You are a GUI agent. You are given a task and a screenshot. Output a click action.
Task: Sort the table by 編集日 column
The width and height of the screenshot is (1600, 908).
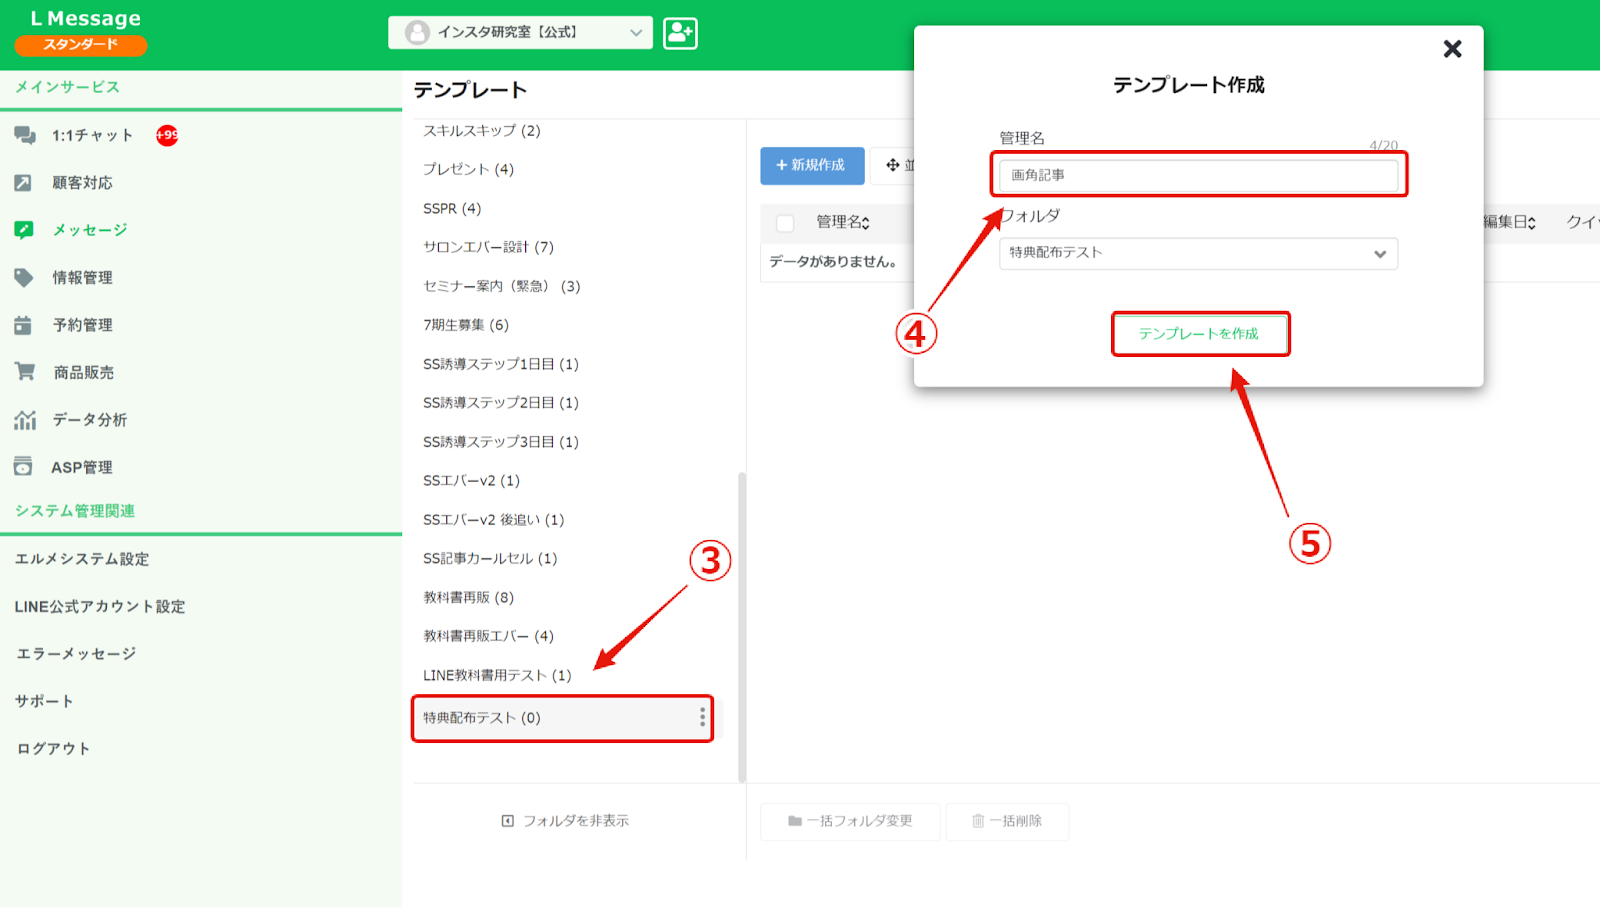click(x=1509, y=222)
